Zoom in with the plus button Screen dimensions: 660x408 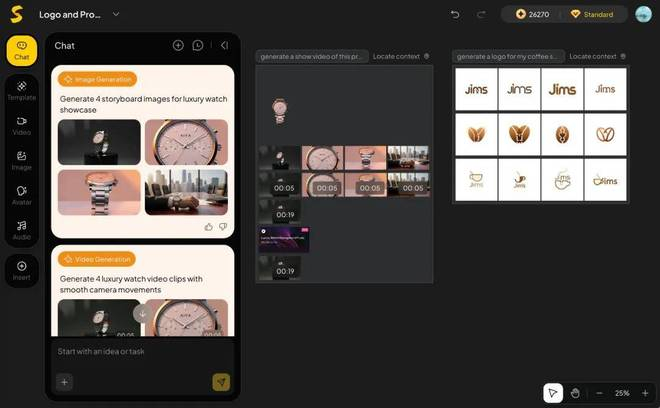click(645, 393)
